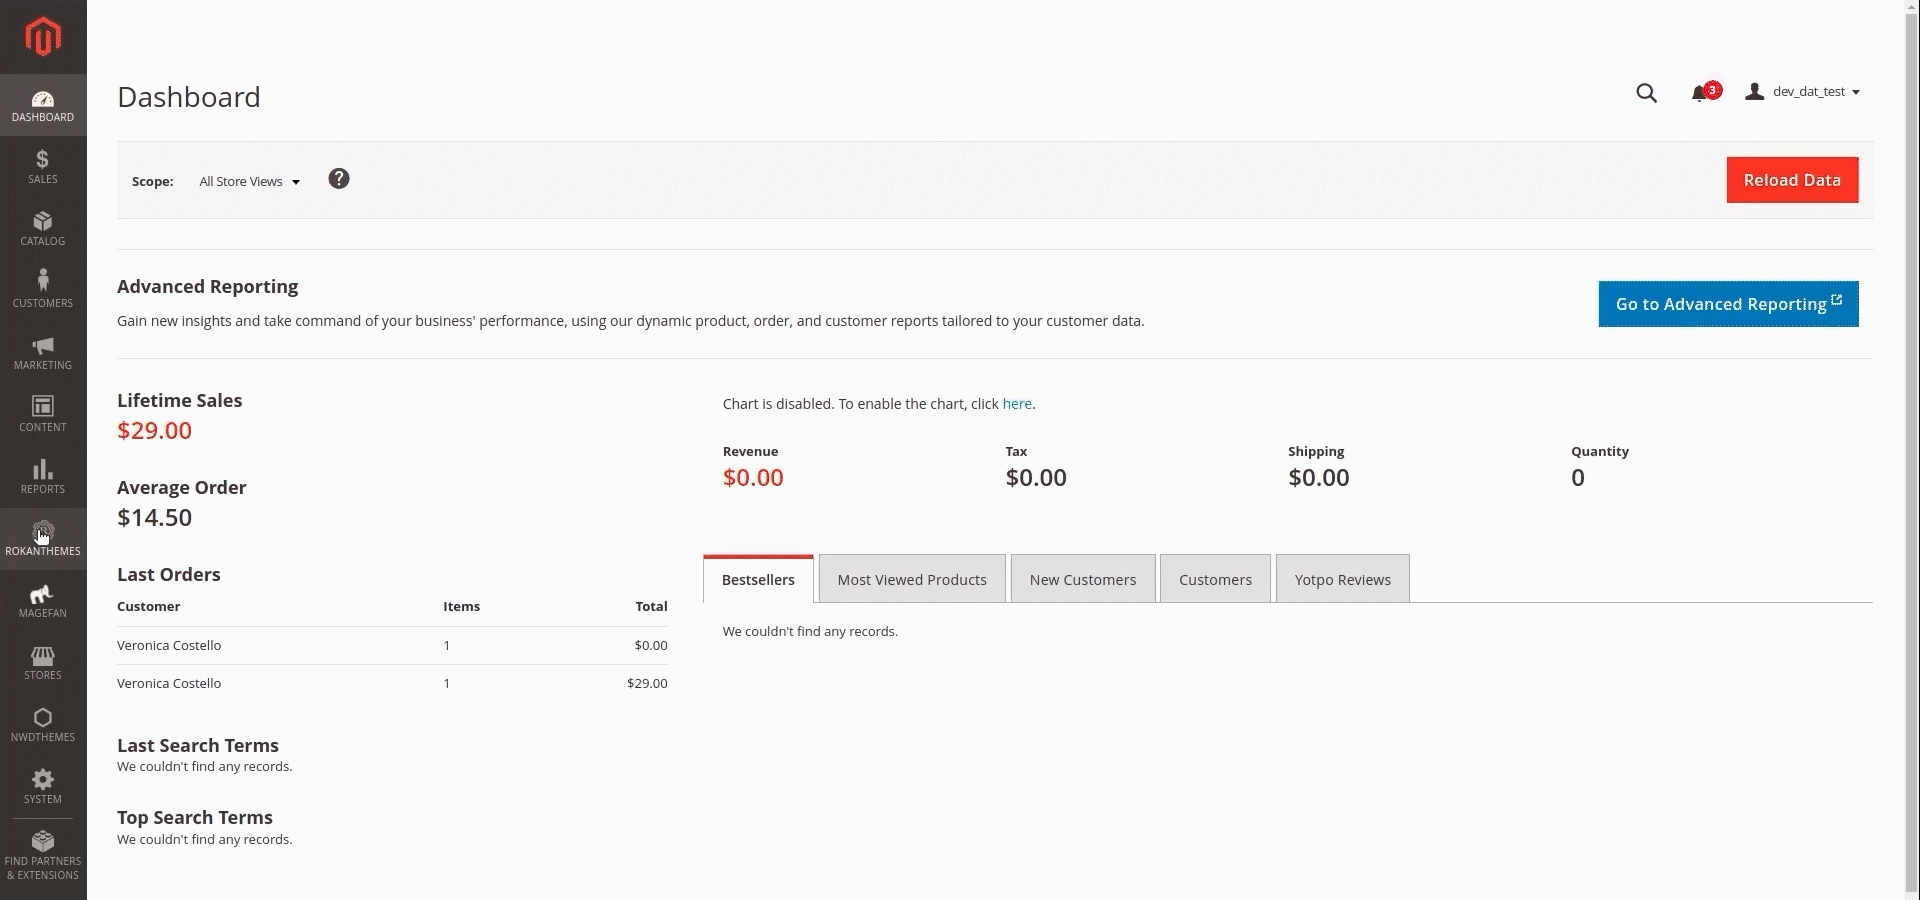Switch to Most Viewed Products tab
The width and height of the screenshot is (1920, 900).
[x=911, y=580]
